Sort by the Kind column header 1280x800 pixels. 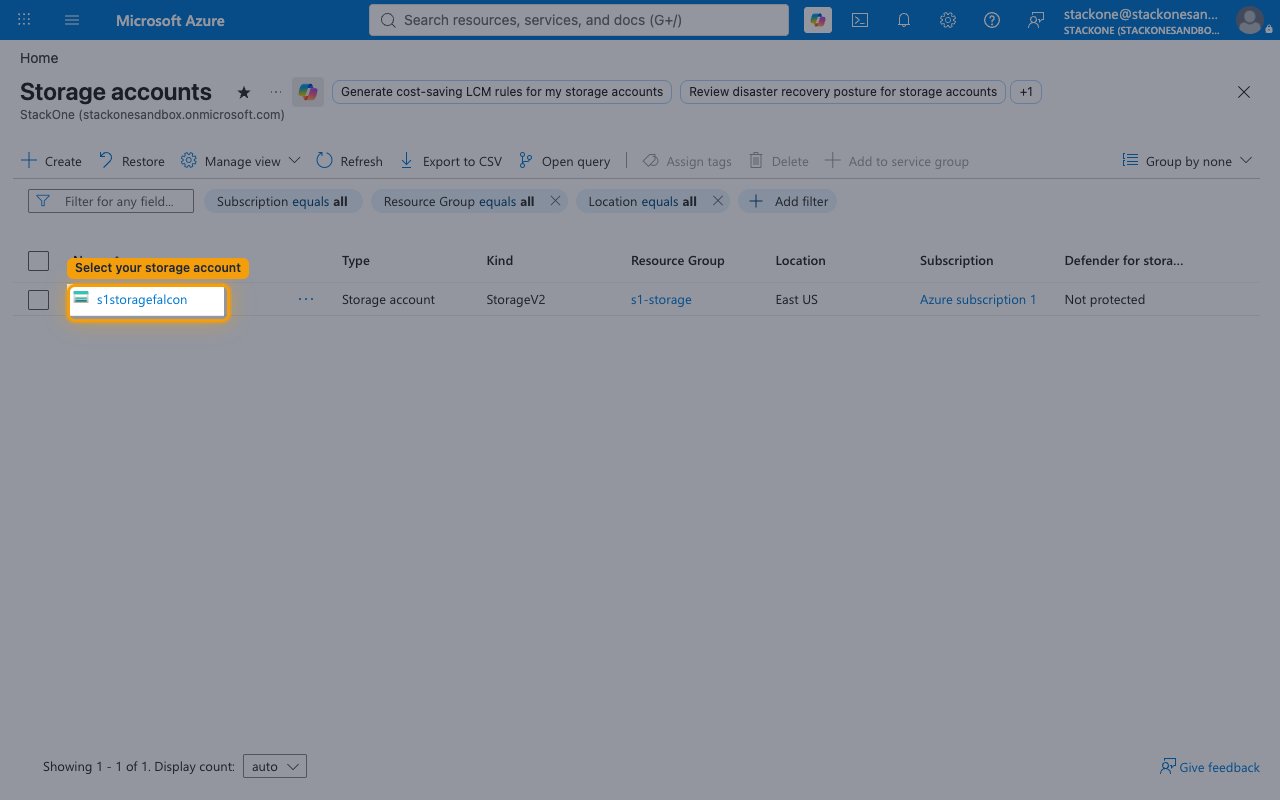coord(500,261)
